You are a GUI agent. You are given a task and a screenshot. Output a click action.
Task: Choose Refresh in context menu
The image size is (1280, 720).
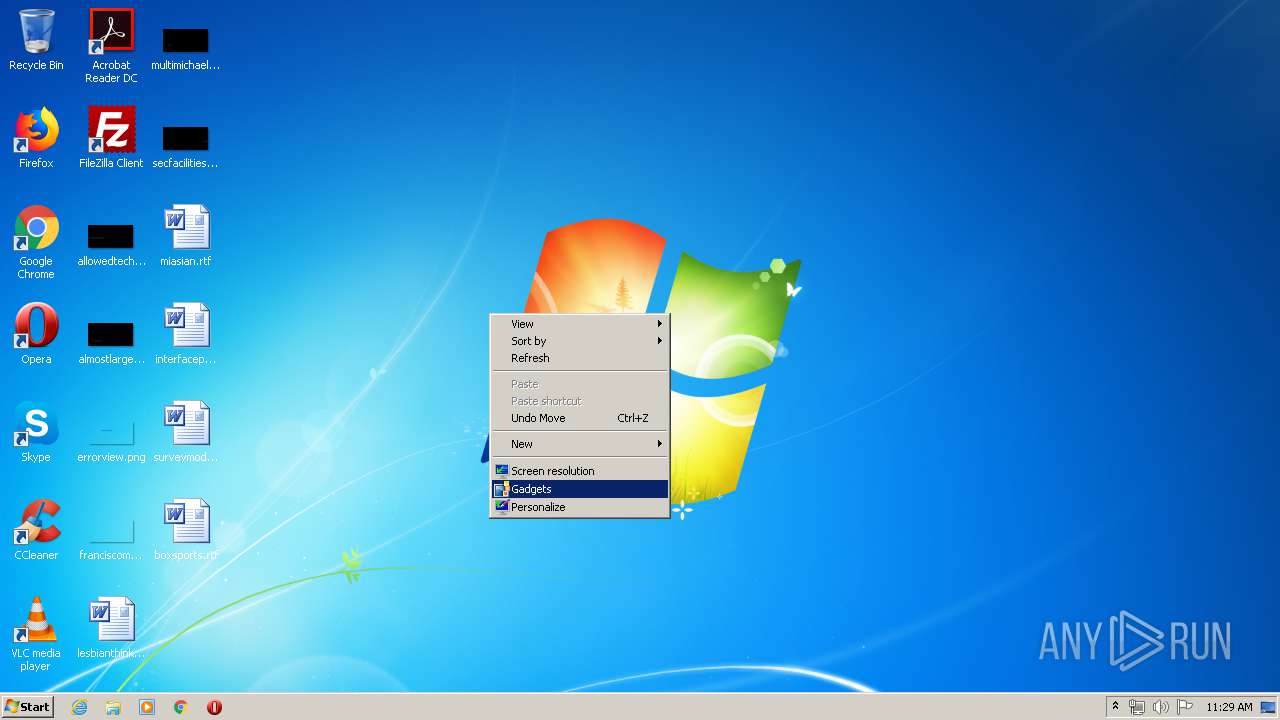580,358
